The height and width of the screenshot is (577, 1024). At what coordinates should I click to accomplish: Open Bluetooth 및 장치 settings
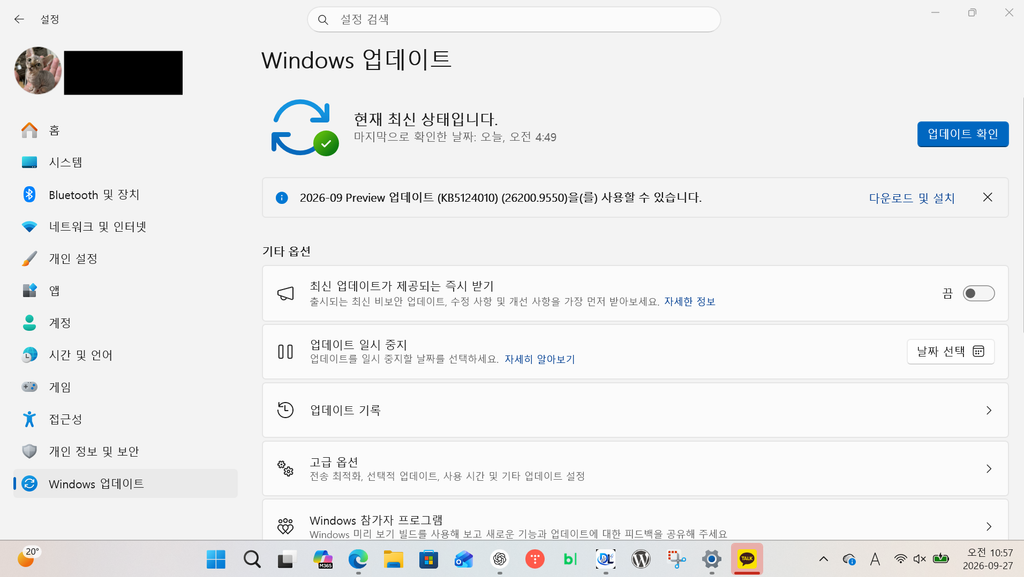[124, 195]
